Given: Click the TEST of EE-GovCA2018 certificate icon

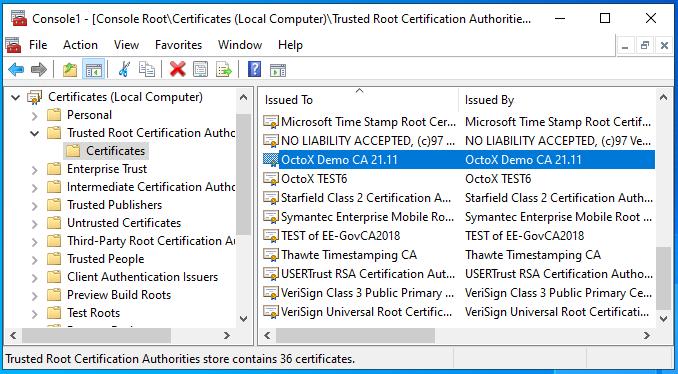Looking at the screenshot, I should (271, 236).
